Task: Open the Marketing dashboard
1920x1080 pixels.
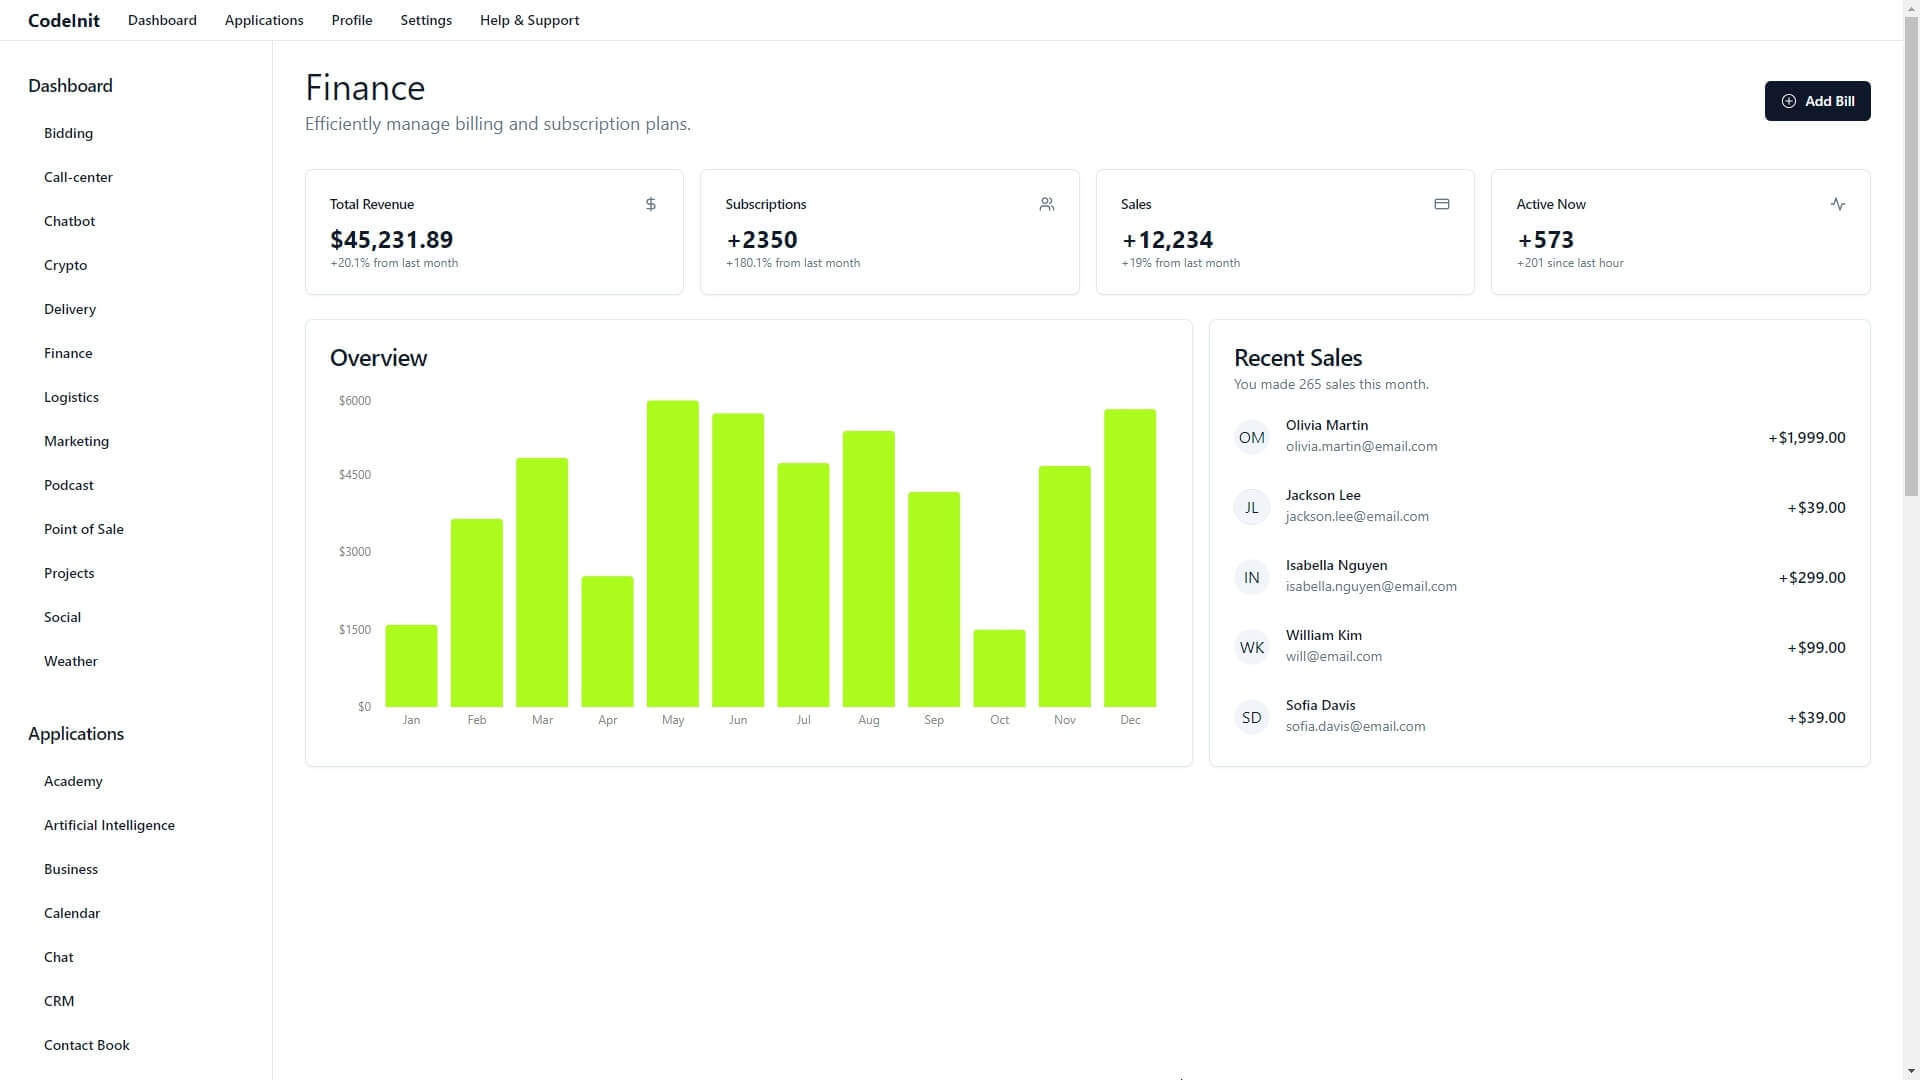Action: [76, 441]
